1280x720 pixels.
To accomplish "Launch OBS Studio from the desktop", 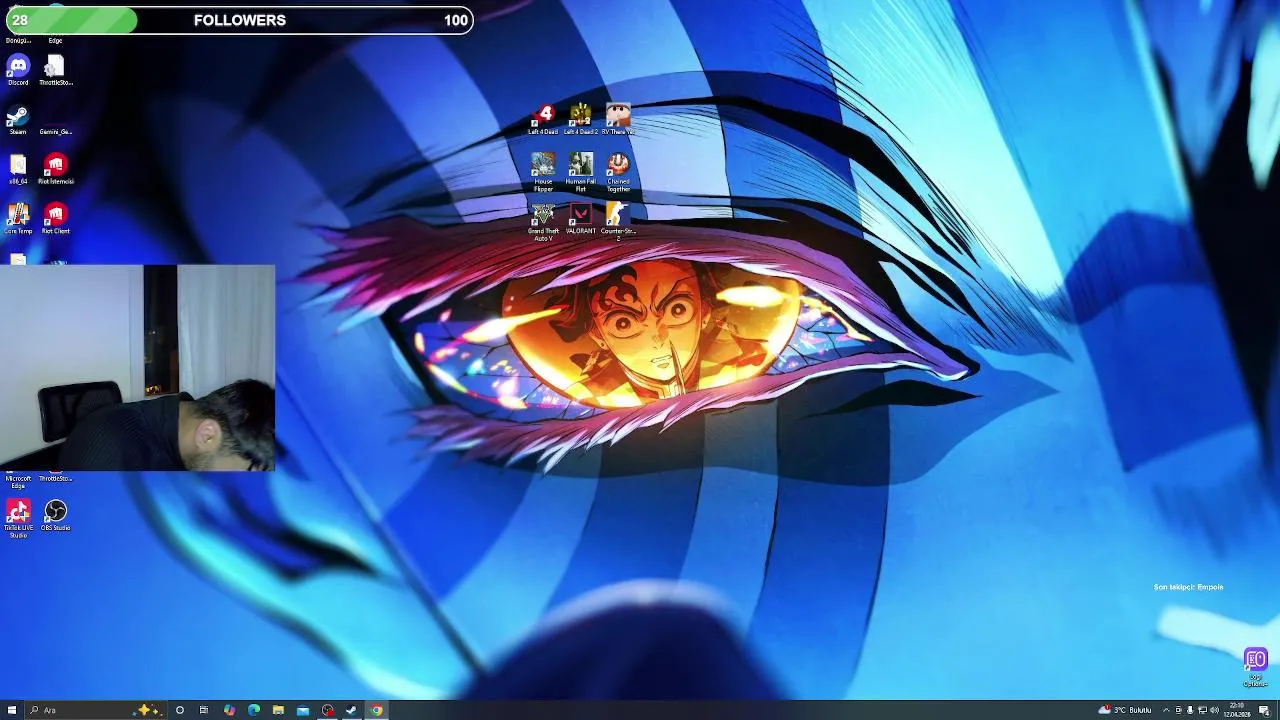I will coord(55,516).
